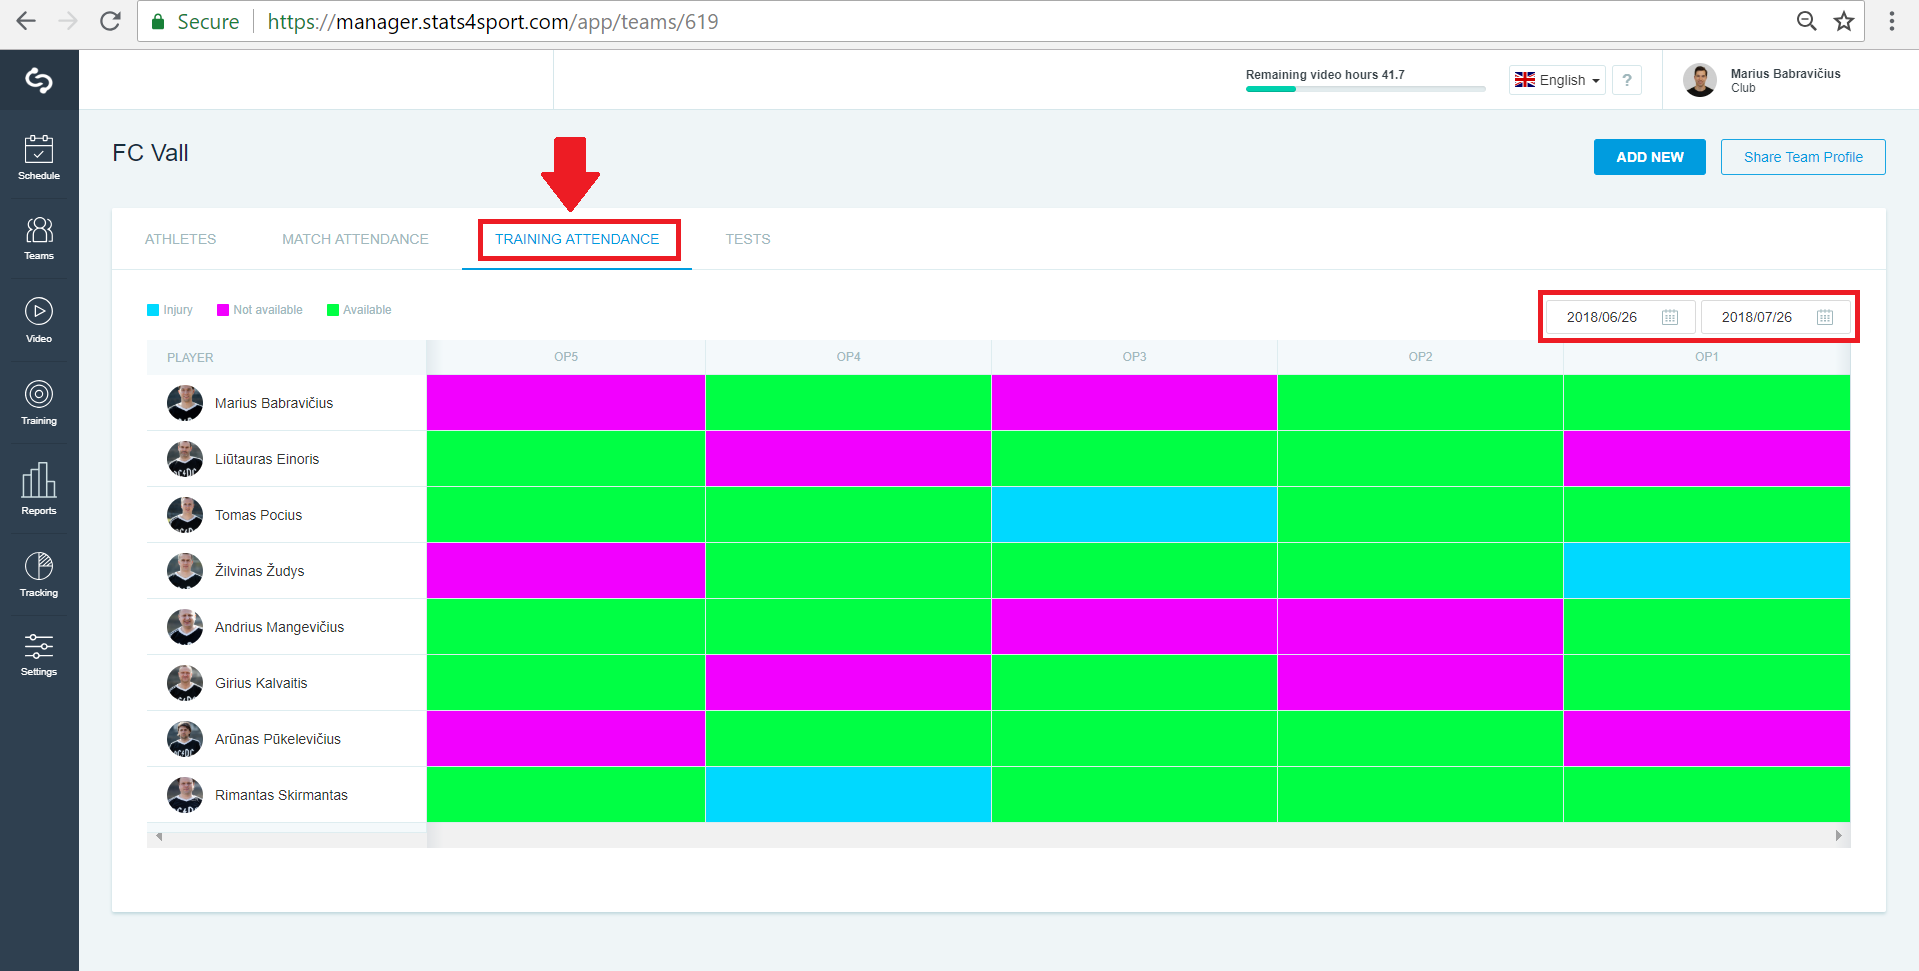Open the Schedule section in sidebar
Viewport: 1919px width, 971px height.
coord(39,157)
